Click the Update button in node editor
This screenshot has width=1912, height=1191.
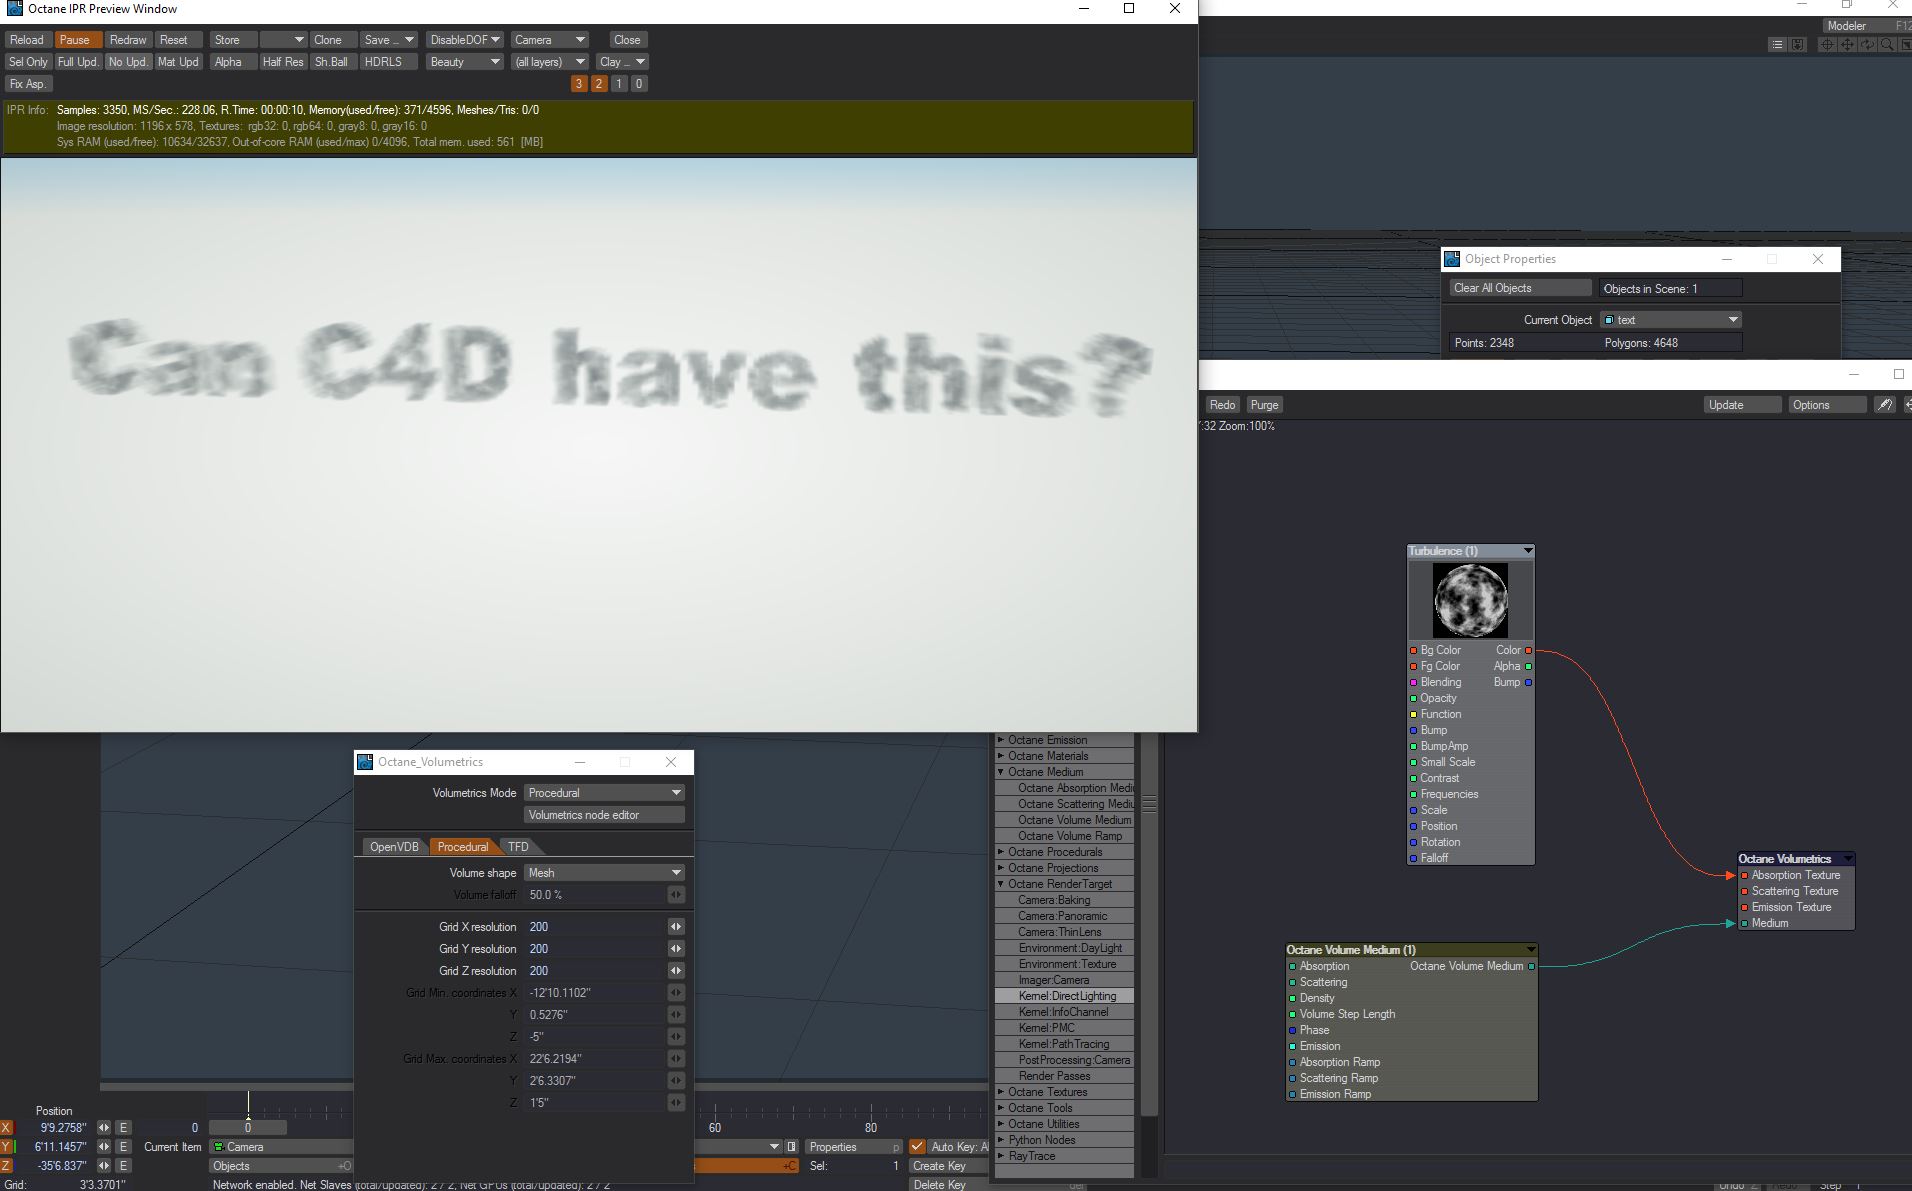point(1743,405)
